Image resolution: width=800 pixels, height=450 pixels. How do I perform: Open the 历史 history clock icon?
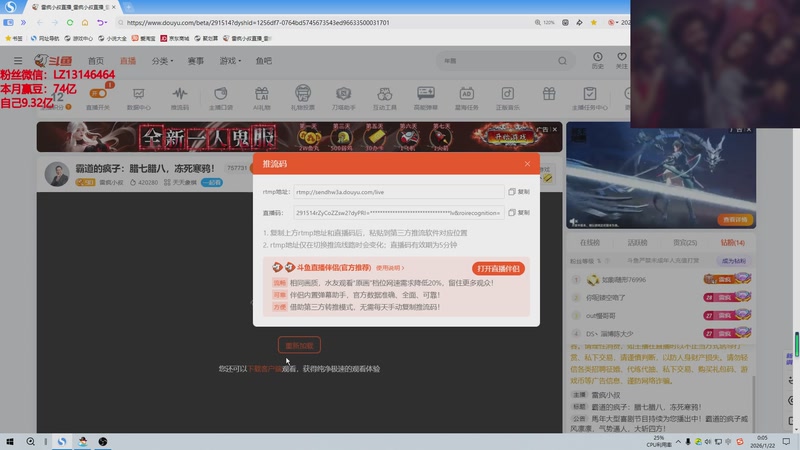coord(597,60)
